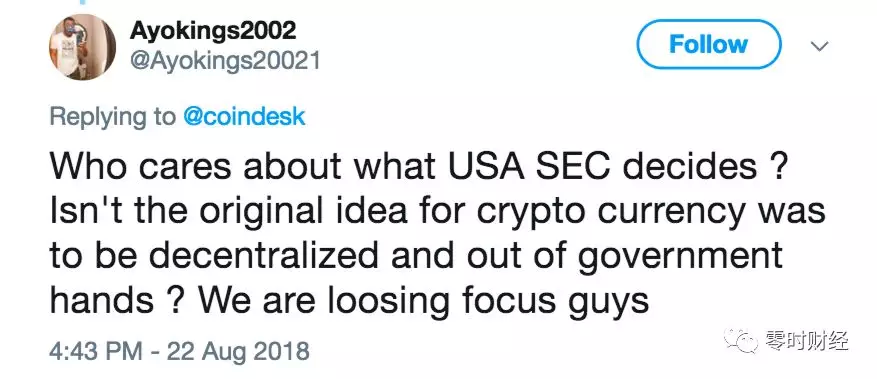Click the Follow button
This screenshot has width=877, height=379.
tap(709, 45)
